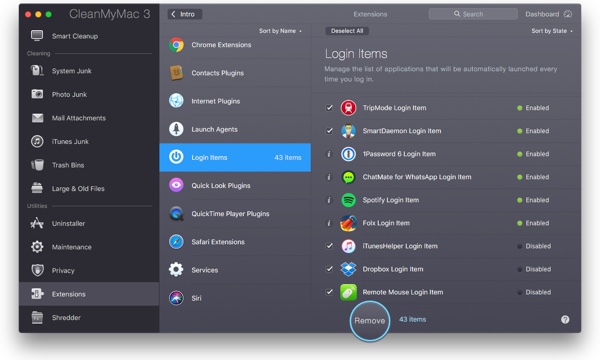Viewport: 600px width, 360px height.
Task: Open Smart Cleanup monitor icon
Action: [37, 36]
